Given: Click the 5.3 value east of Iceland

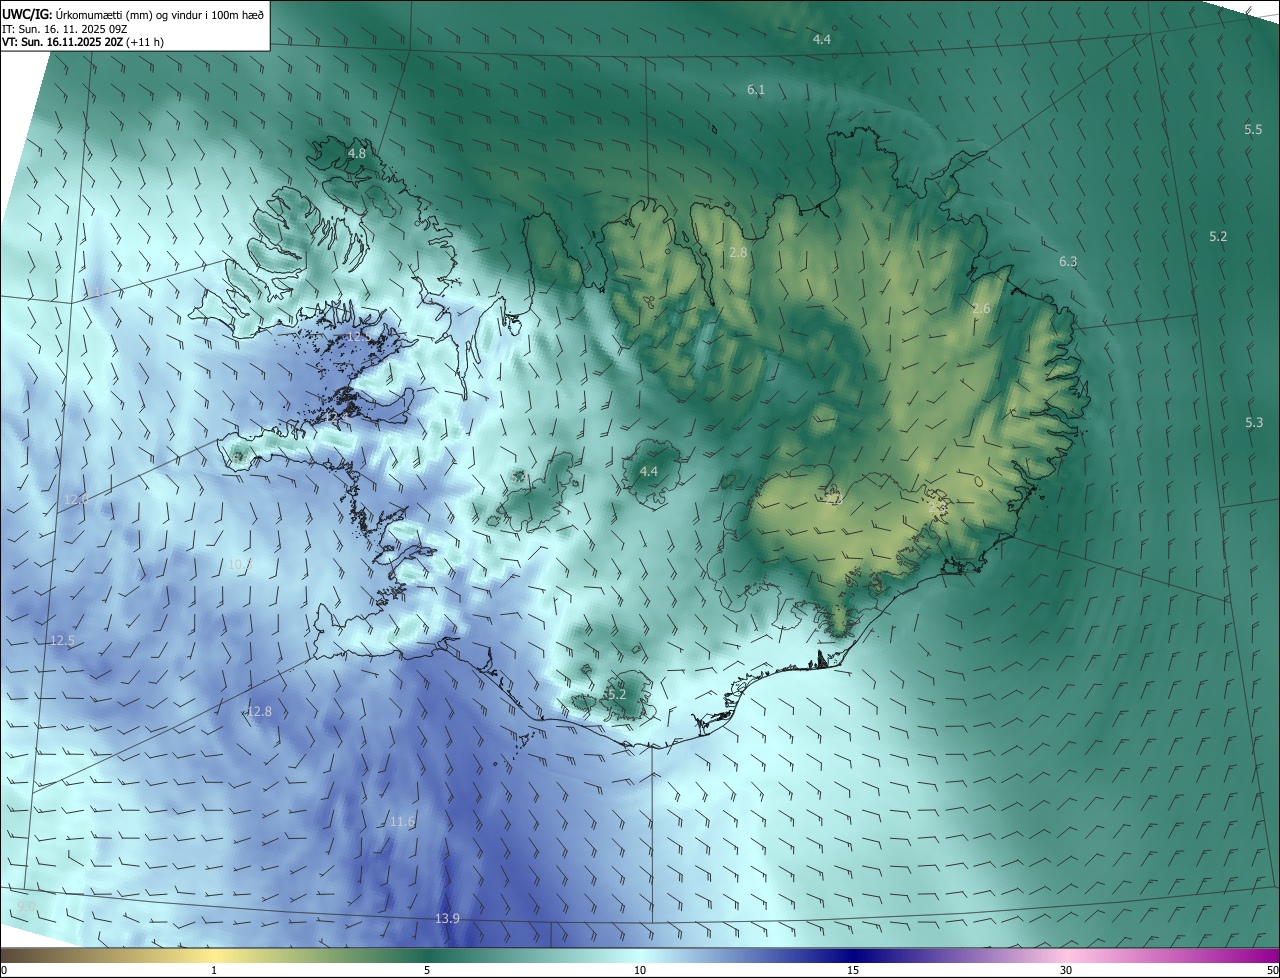Looking at the screenshot, I should point(1254,423).
